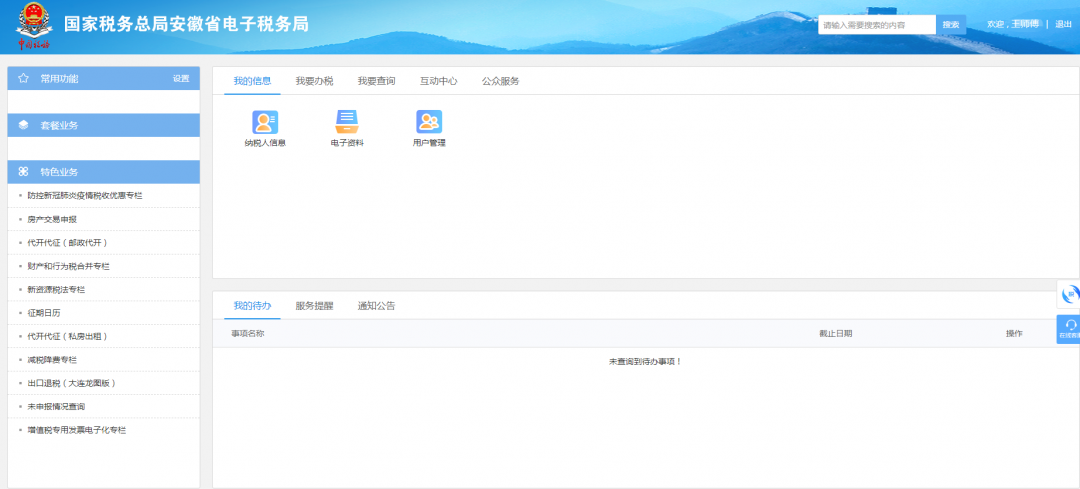1080x489 pixels.
Task: Select the 我的待办 tab
Action: click(252, 306)
